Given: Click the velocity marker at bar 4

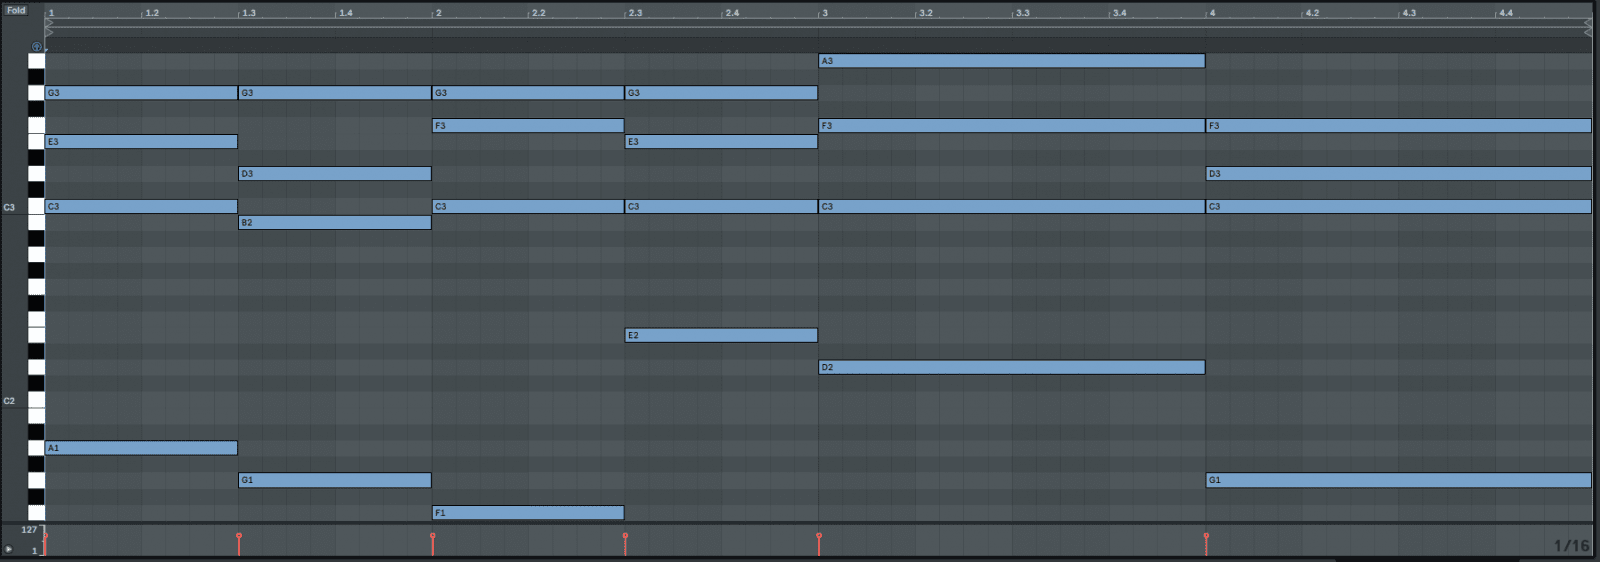Looking at the screenshot, I should 1206,537.
